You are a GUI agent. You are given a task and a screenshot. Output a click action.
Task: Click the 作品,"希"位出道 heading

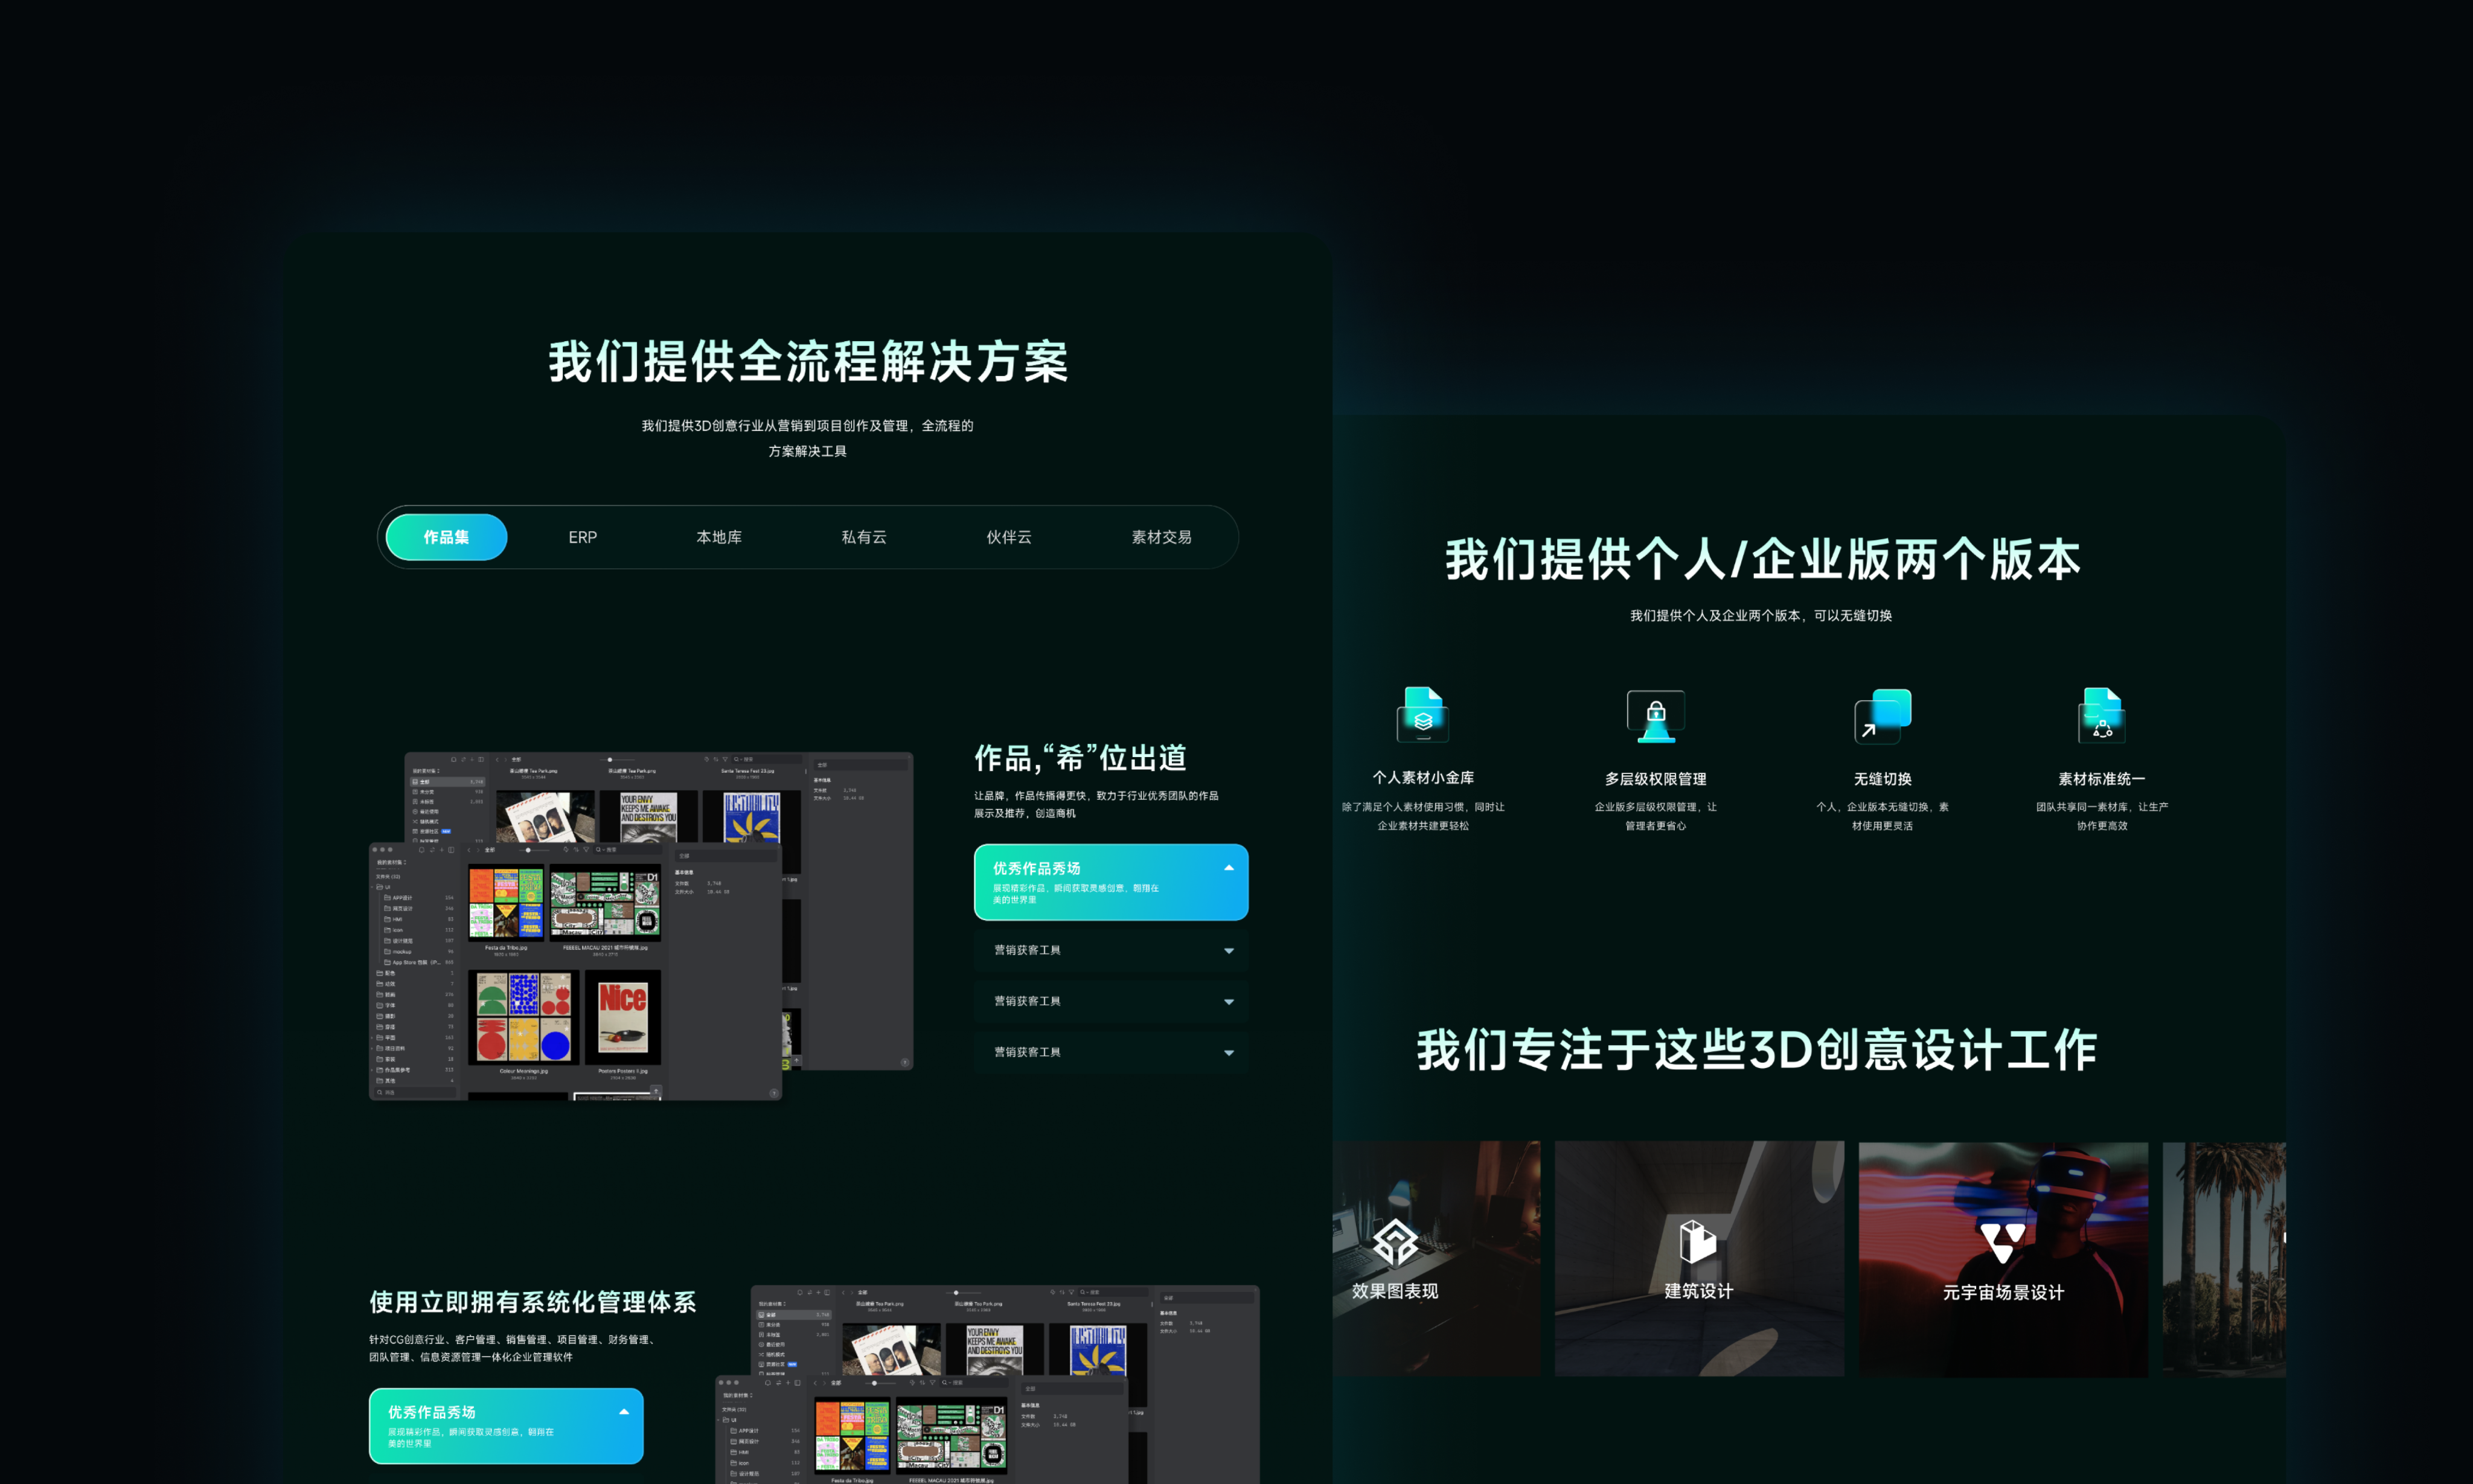(x=1080, y=758)
